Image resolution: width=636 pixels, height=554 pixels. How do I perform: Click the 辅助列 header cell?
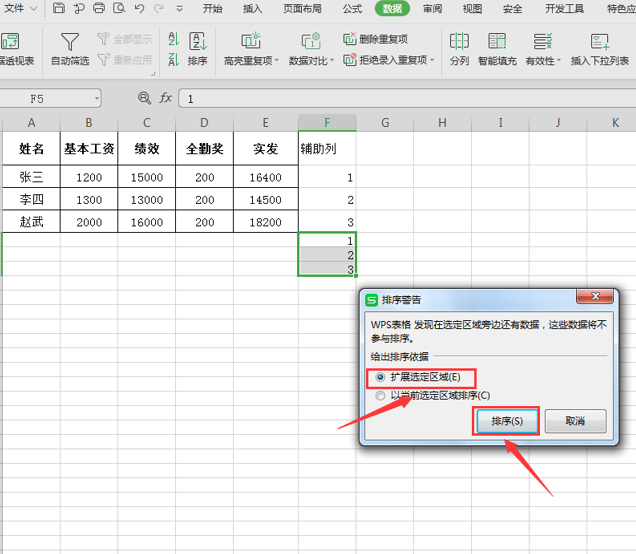click(x=327, y=148)
